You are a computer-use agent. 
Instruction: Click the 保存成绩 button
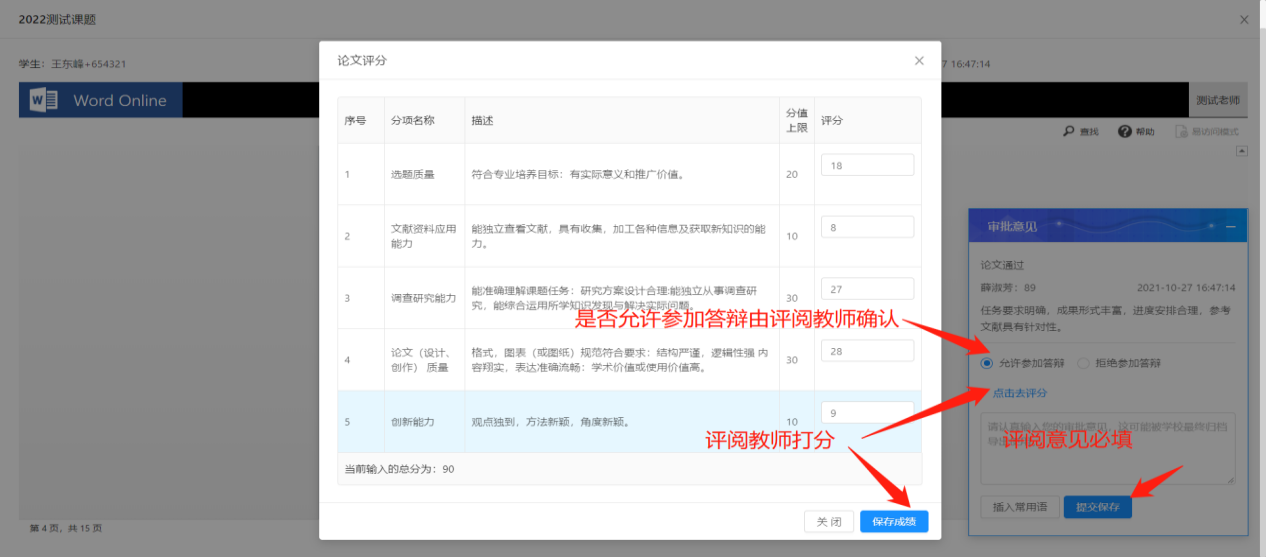tap(894, 521)
